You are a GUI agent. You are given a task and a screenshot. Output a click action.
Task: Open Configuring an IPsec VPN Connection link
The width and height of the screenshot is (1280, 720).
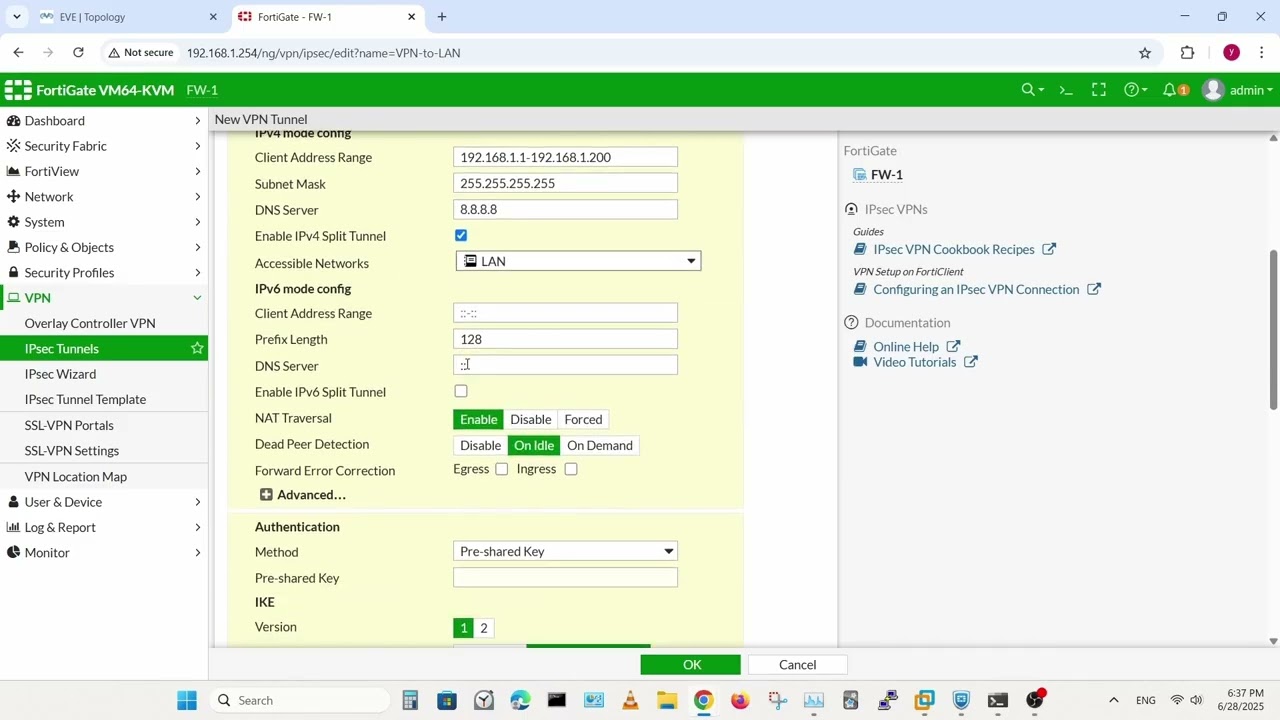click(x=976, y=290)
